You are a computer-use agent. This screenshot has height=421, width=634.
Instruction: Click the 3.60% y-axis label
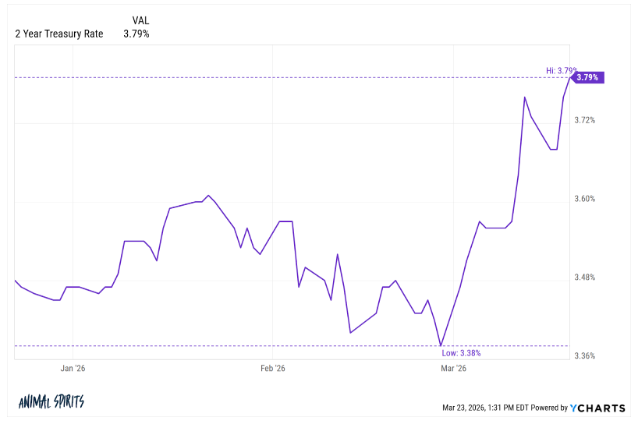pos(586,198)
